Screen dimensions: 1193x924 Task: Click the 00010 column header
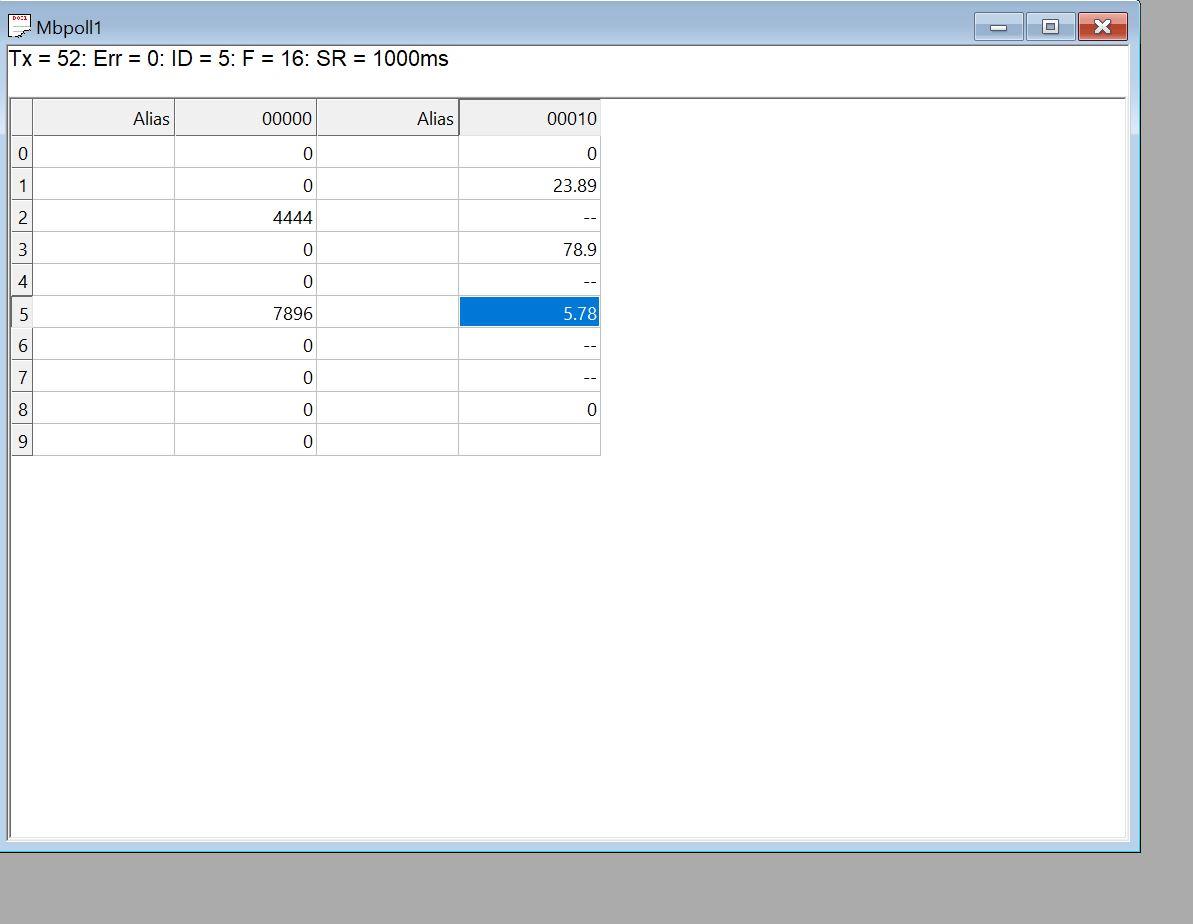(529, 117)
